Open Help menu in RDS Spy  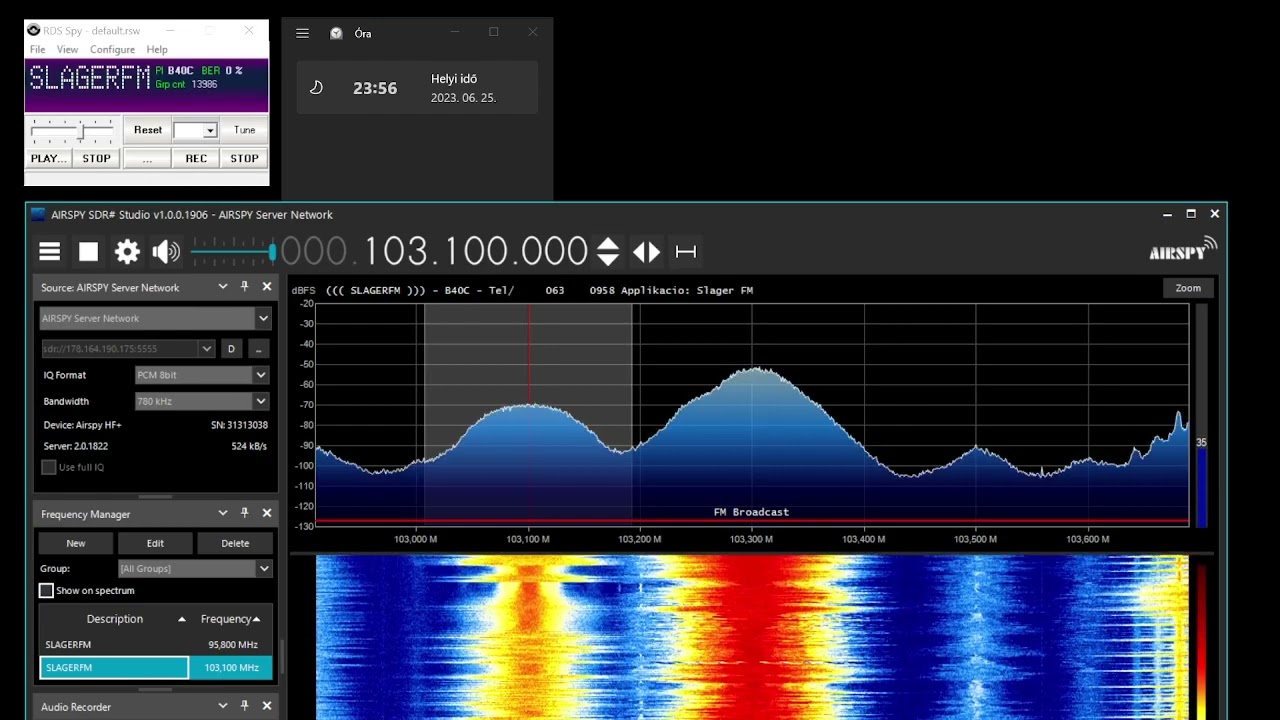pyautogui.click(x=157, y=49)
